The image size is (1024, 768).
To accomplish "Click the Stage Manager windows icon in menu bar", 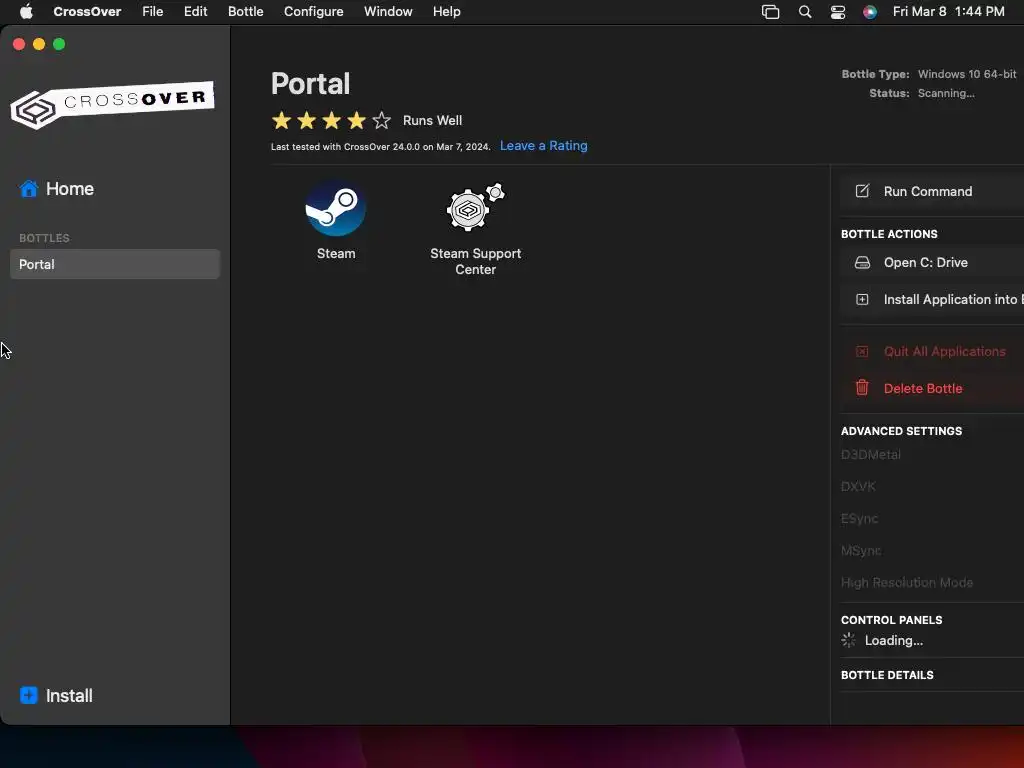I will click(771, 12).
